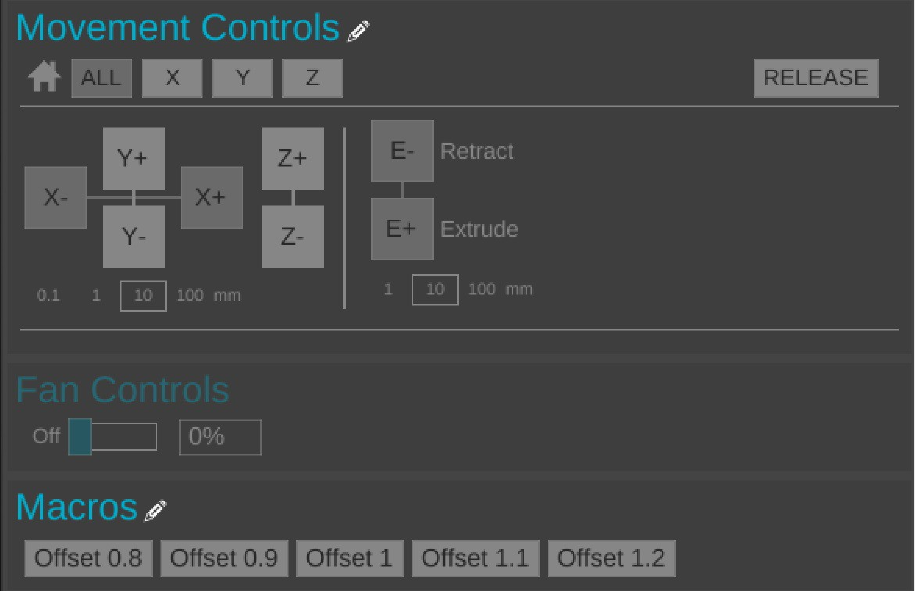Set the extruder step to 1 mm
This screenshot has width=915, height=591.
point(388,289)
